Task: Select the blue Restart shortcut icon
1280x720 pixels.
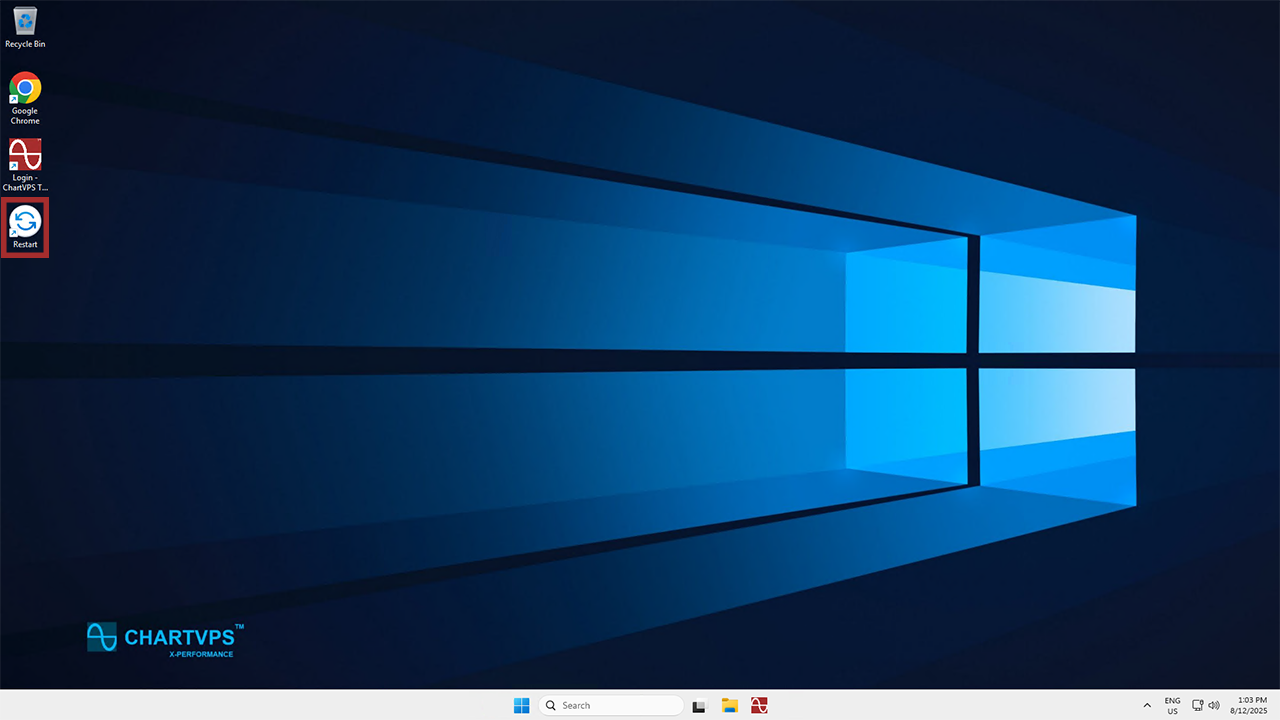Action: (x=25, y=221)
